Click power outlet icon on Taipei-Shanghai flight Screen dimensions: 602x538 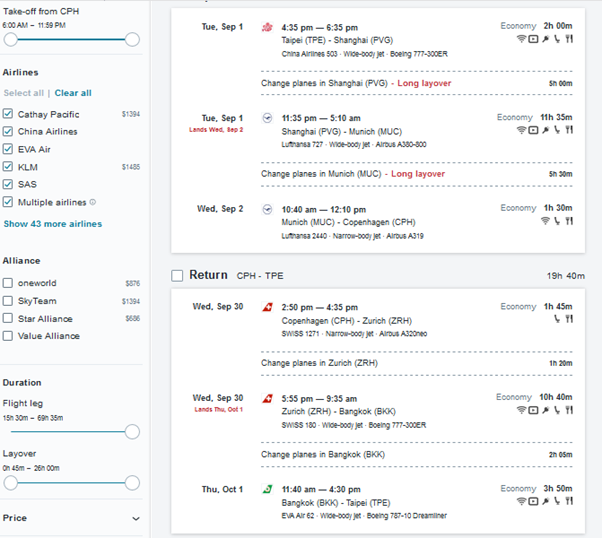coord(546,39)
